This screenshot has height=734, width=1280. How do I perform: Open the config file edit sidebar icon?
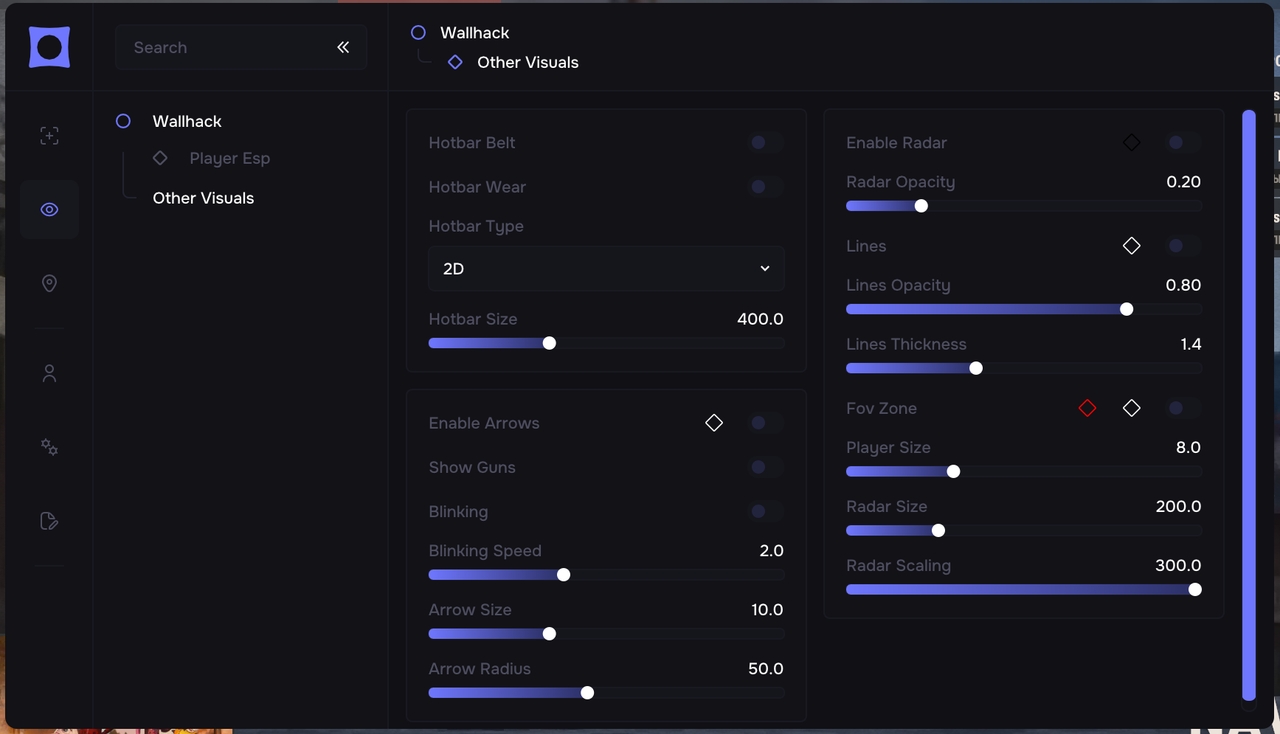49,520
